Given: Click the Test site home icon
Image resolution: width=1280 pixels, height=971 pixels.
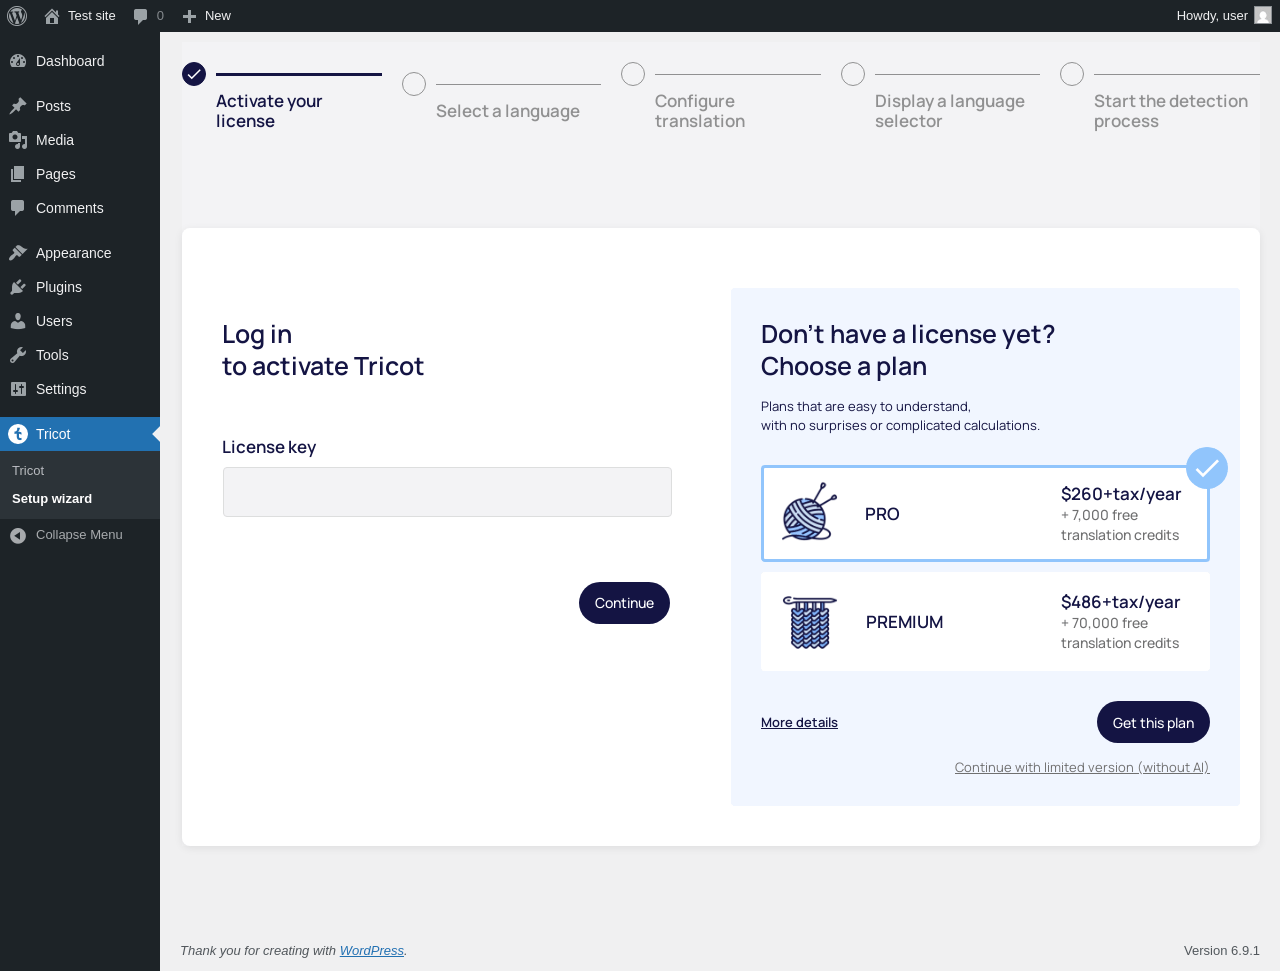Looking at the screenshot, I should pos(52,16).
